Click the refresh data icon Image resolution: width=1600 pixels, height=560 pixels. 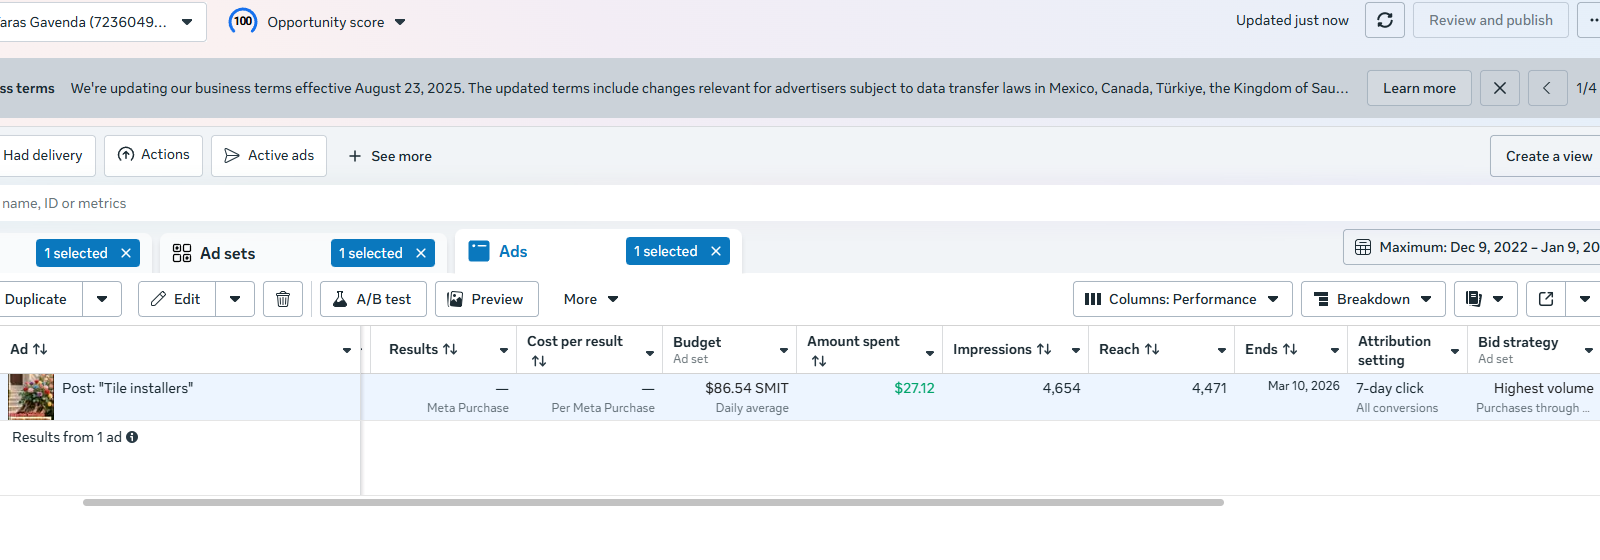(x=1385, y=20)
